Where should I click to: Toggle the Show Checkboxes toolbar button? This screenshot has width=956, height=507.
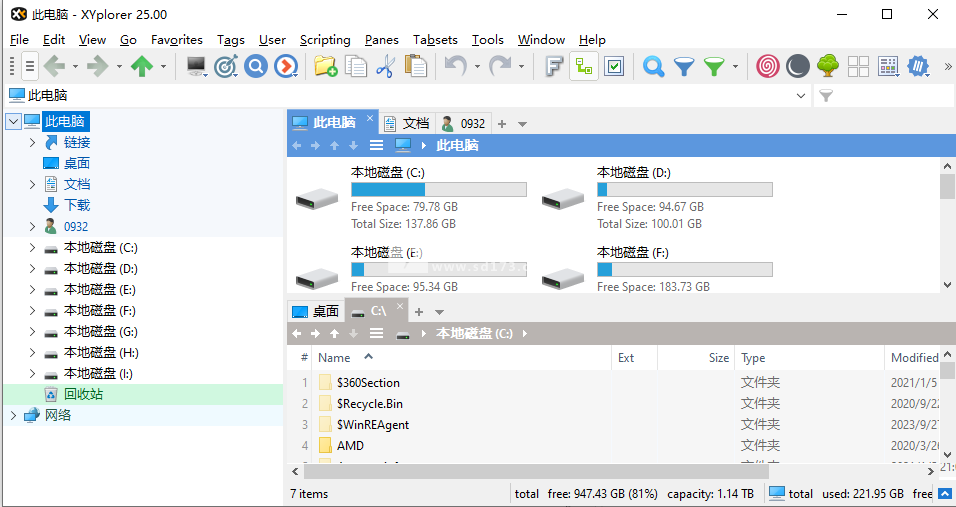(x=615, y=66)
